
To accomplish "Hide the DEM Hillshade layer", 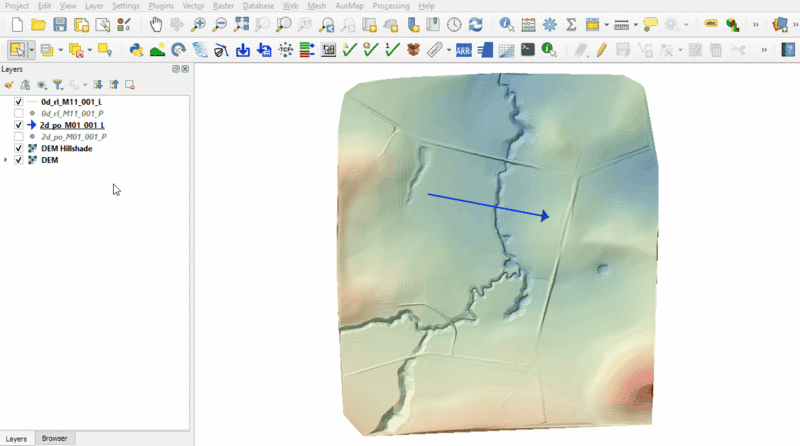I will (x=19, y=148).
